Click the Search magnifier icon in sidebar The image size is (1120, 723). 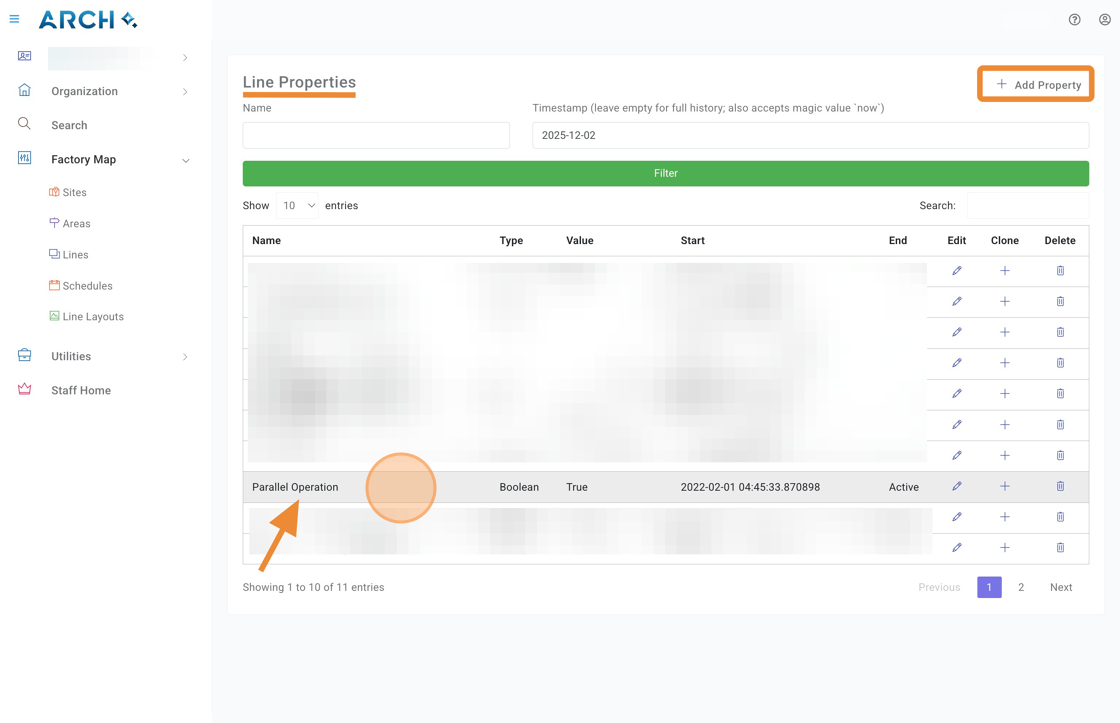pos(24,124)
